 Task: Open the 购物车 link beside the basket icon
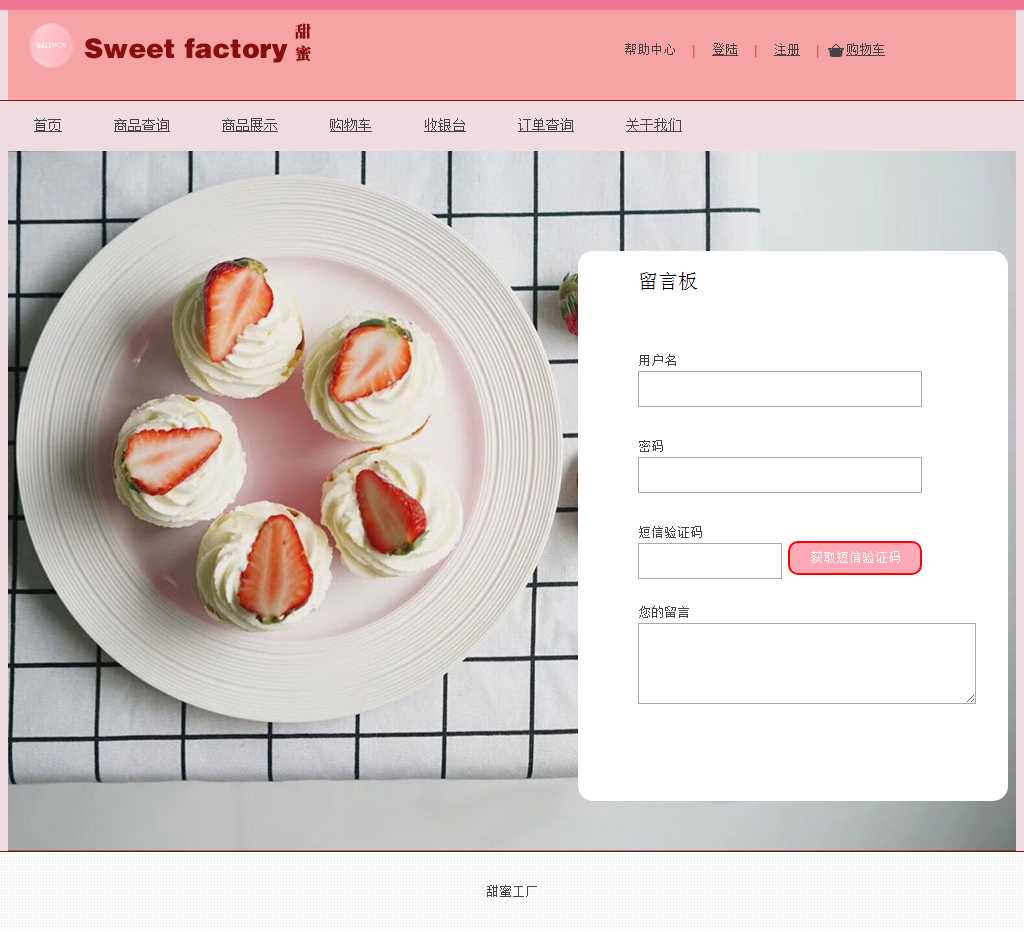(865, 50)
